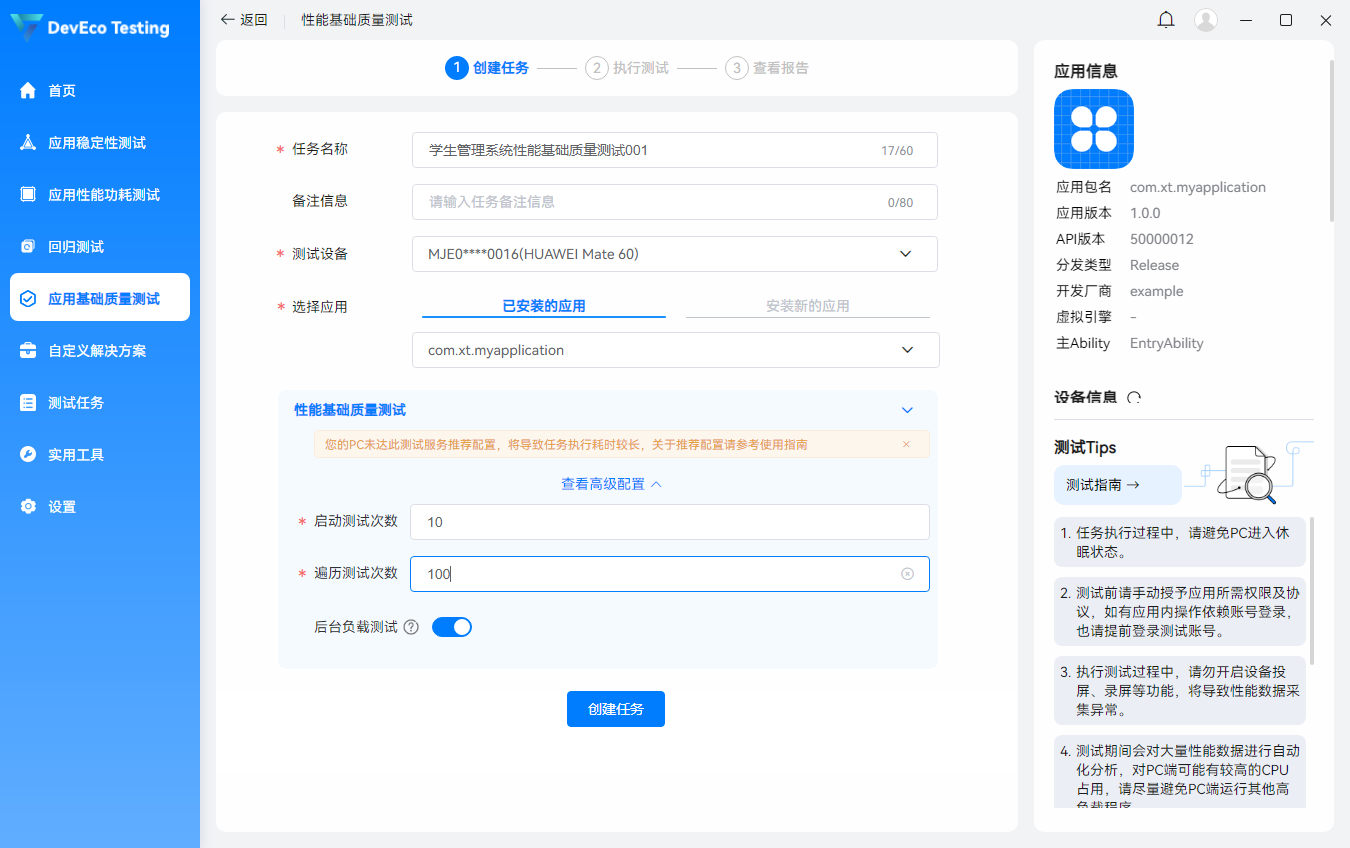The width and height of the screenshot is (1350, 848).
Task: Collapse 查看高级配置 options
Action: (x=611, y=484)
